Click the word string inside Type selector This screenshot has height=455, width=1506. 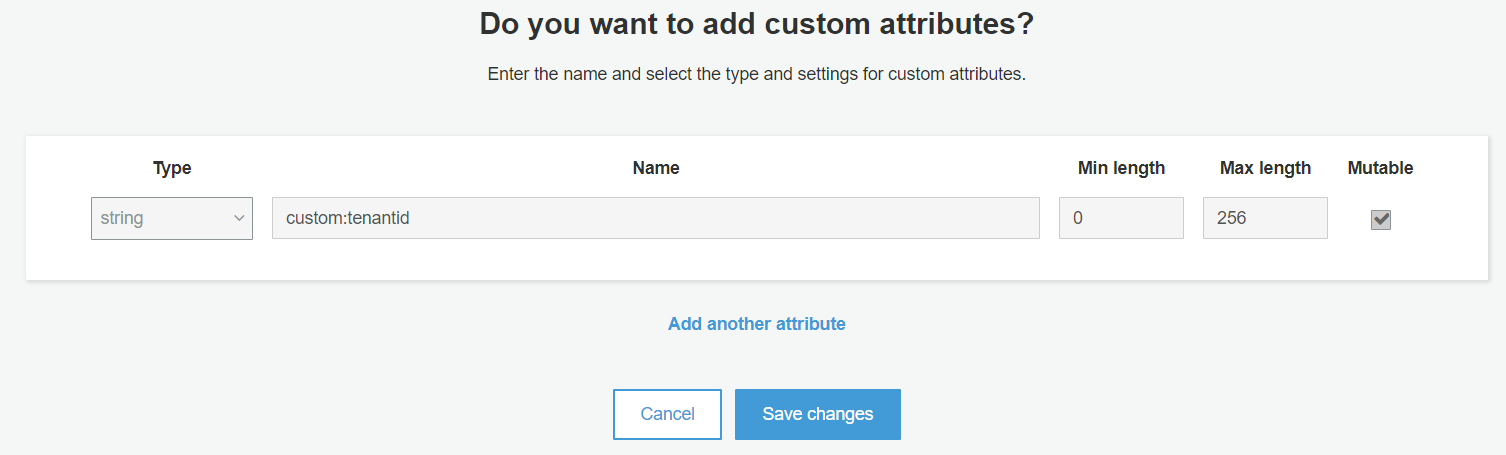click(122, 218)
